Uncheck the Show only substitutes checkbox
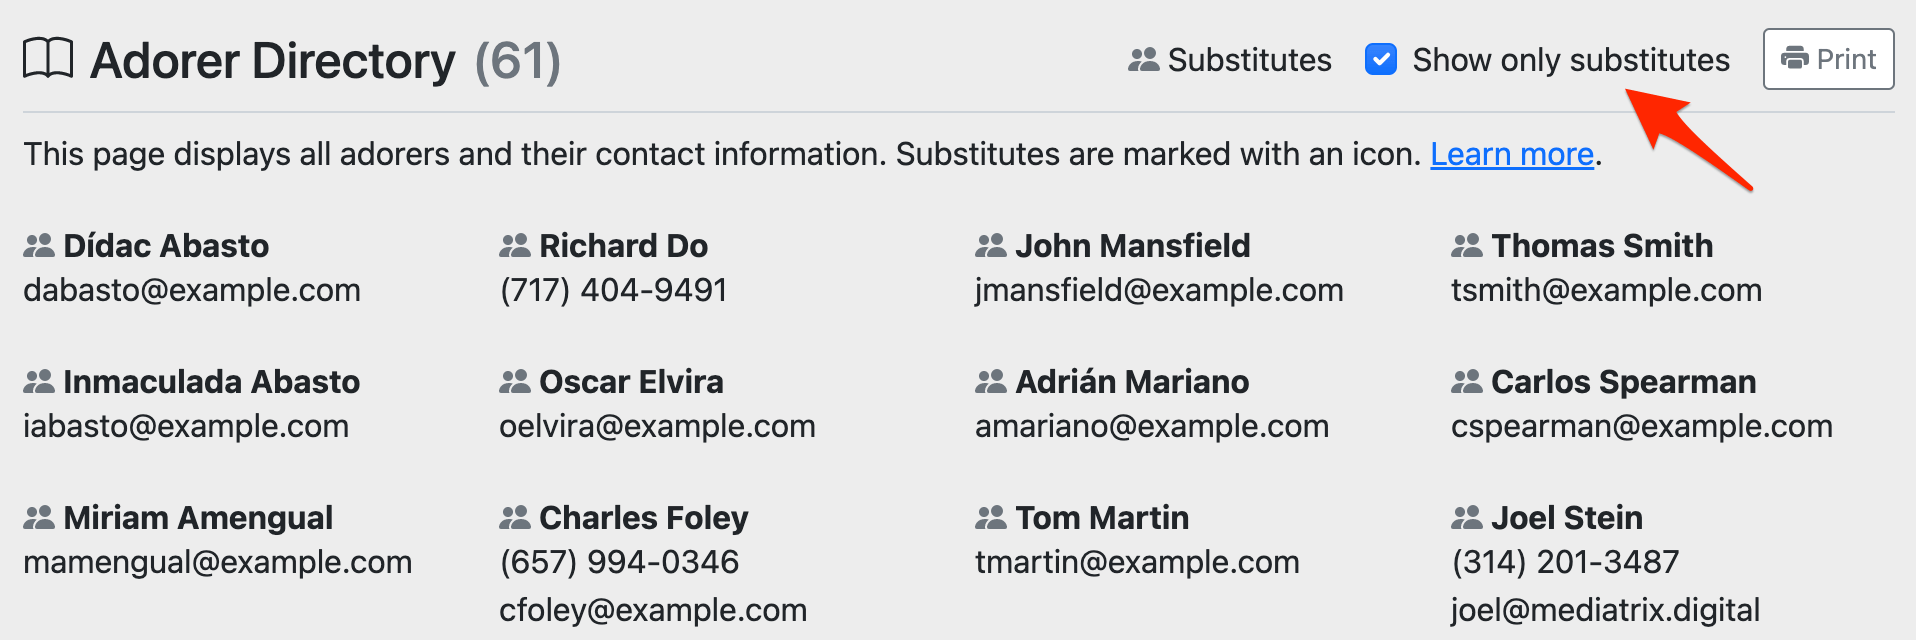1916x640 pixels. click(x=1381, y=60)
